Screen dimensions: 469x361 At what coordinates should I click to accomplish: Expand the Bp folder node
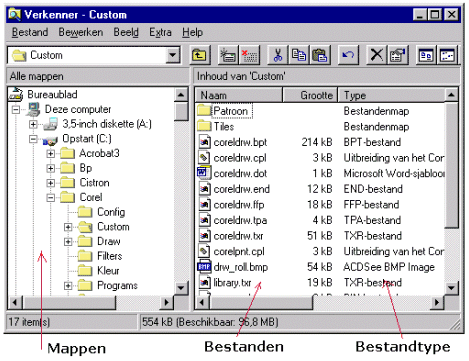(x=50, y=168)
